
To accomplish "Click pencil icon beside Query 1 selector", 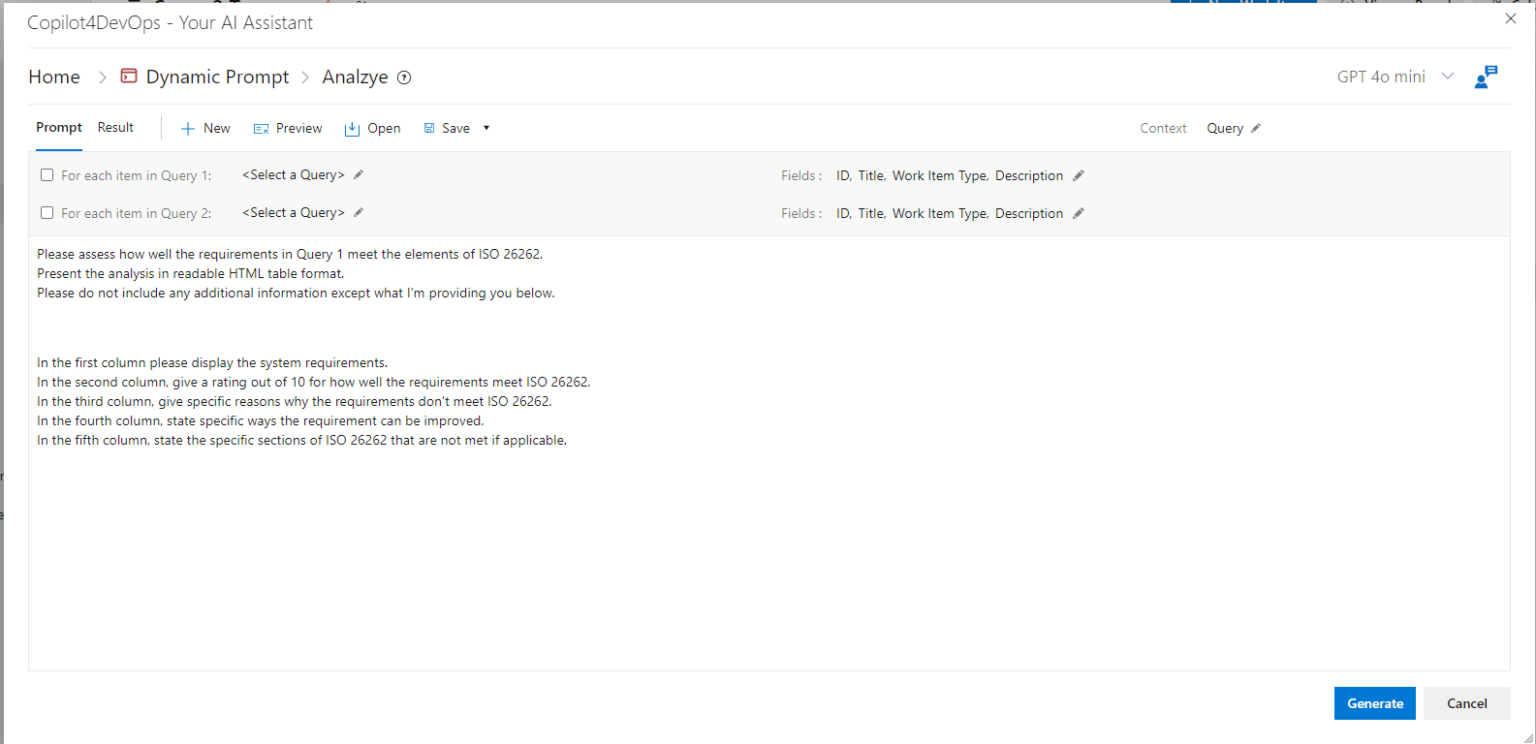I will coord(359,175).
